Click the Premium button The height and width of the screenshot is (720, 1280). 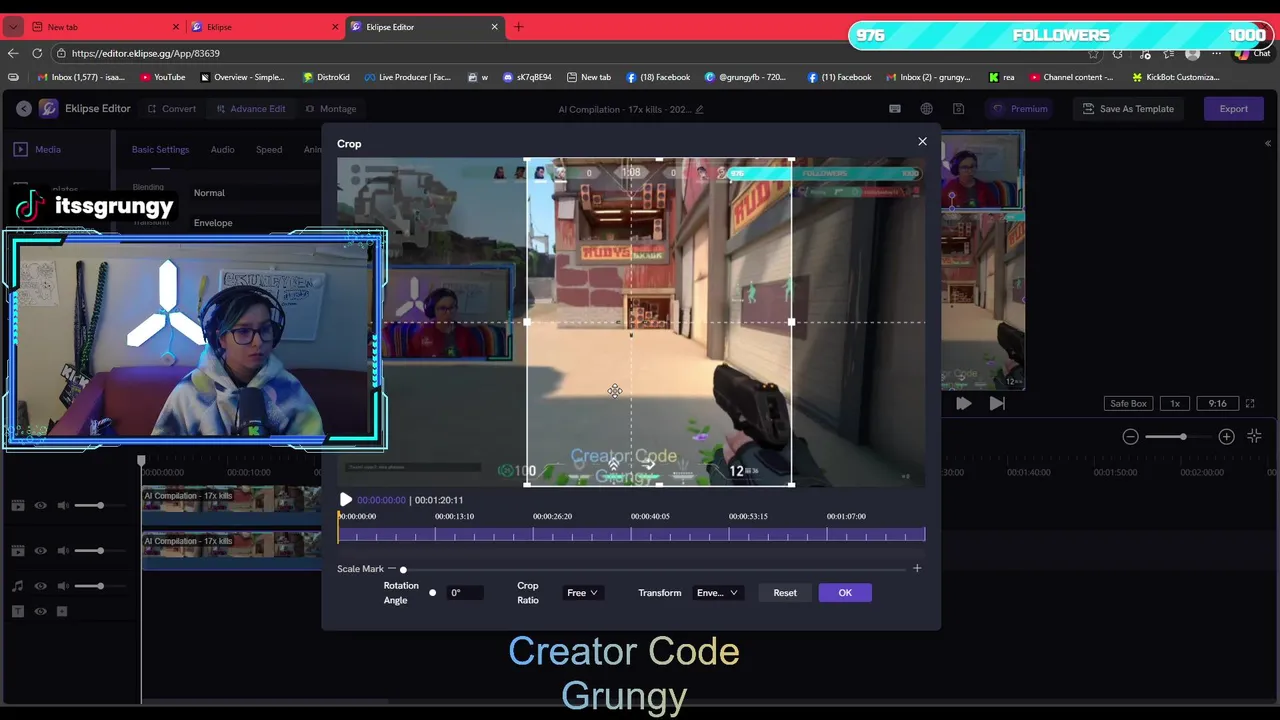1020,109
